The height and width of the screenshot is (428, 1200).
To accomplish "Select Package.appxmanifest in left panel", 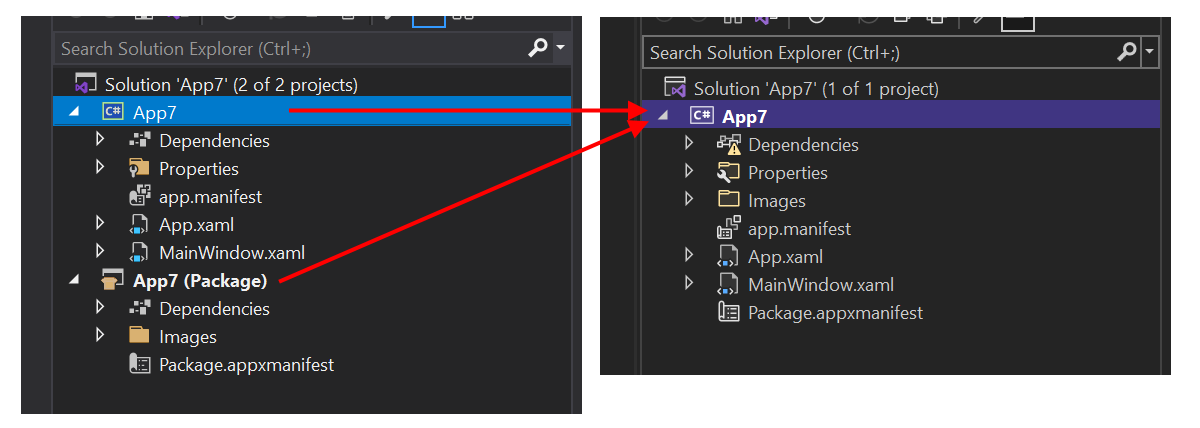I will tap(246, 365).
